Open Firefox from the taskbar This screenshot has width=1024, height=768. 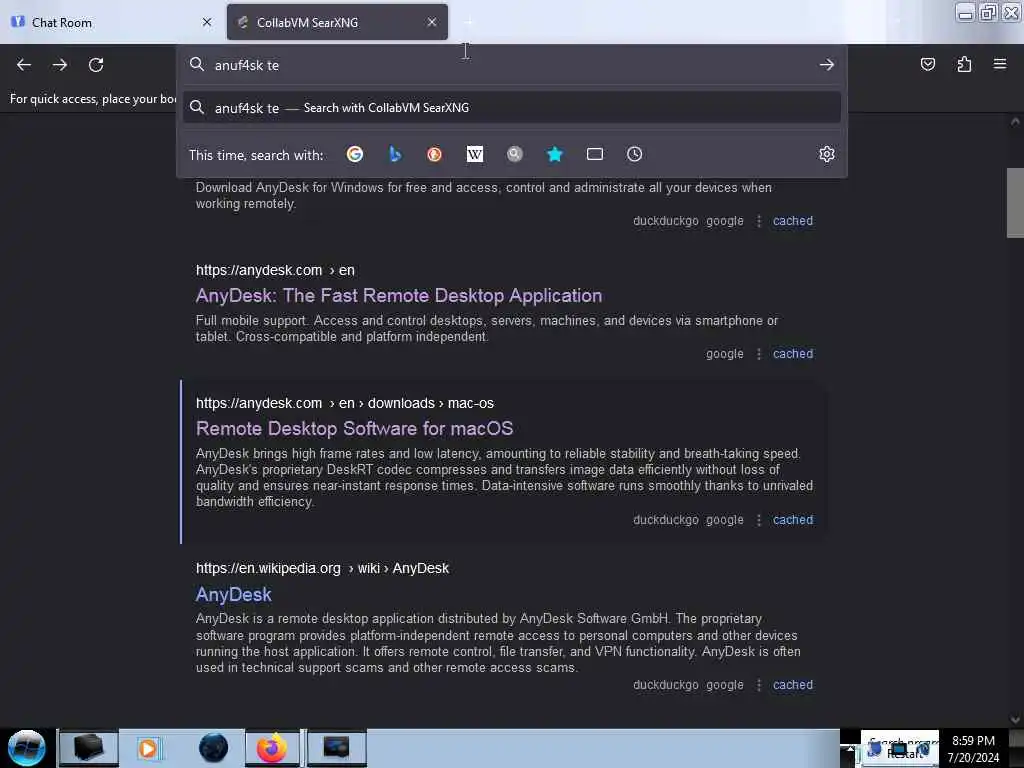point(272,748)
